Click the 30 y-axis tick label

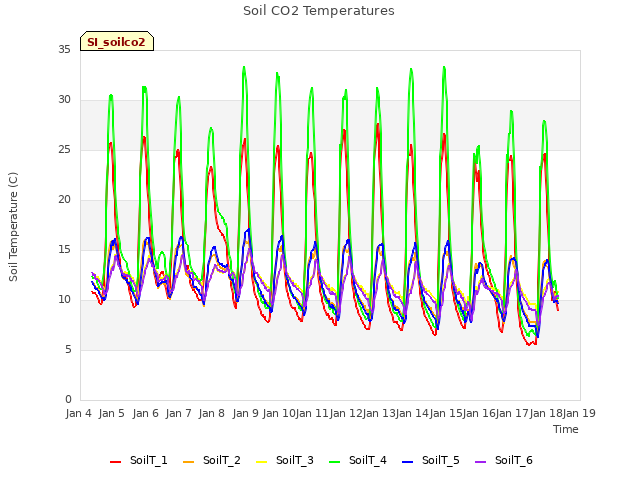pyautogui.click(x=64, y=100)
